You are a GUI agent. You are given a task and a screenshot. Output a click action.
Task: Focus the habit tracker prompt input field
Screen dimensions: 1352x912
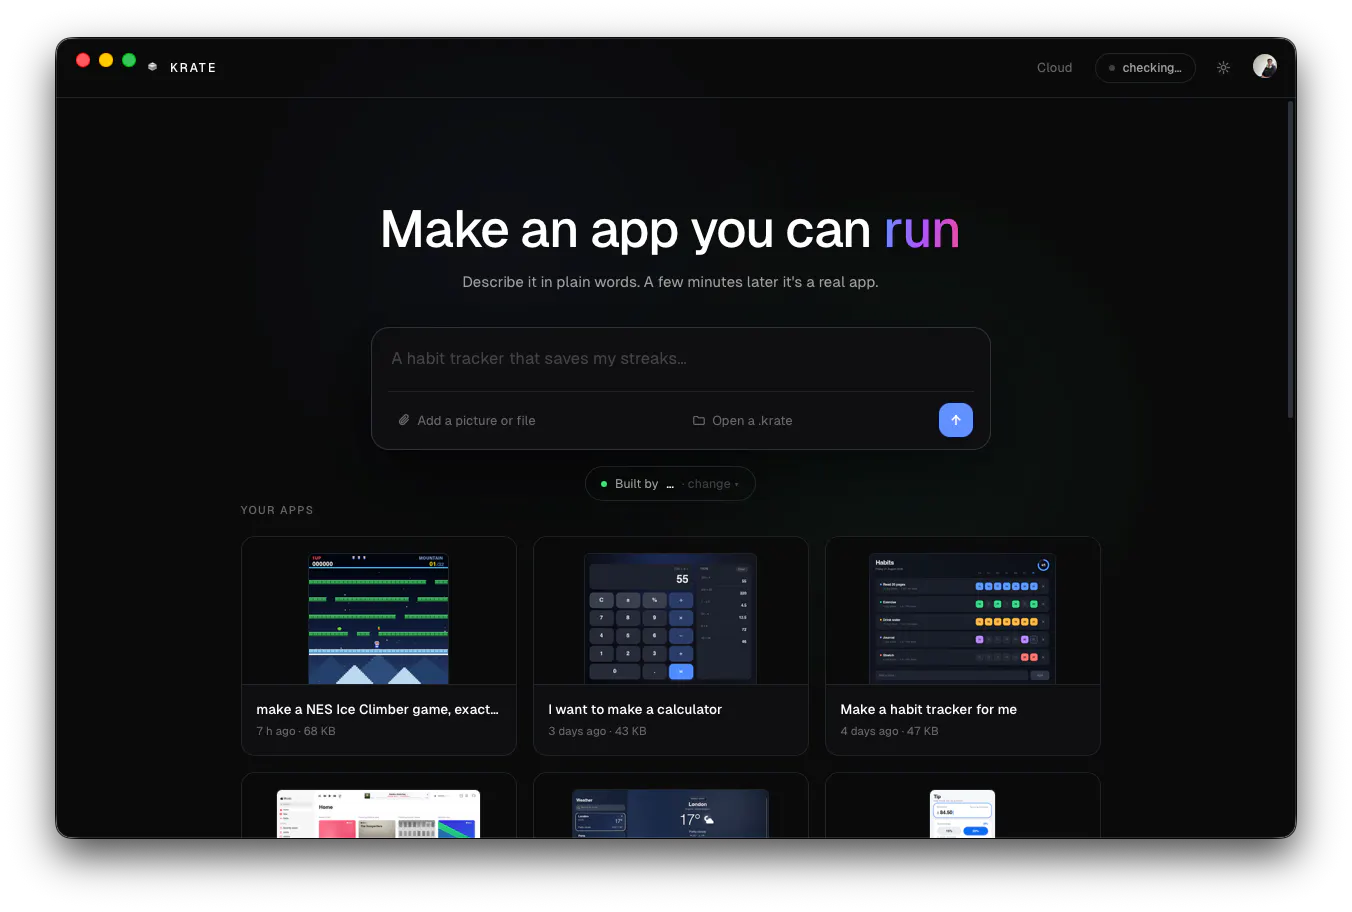coord(680,359)
